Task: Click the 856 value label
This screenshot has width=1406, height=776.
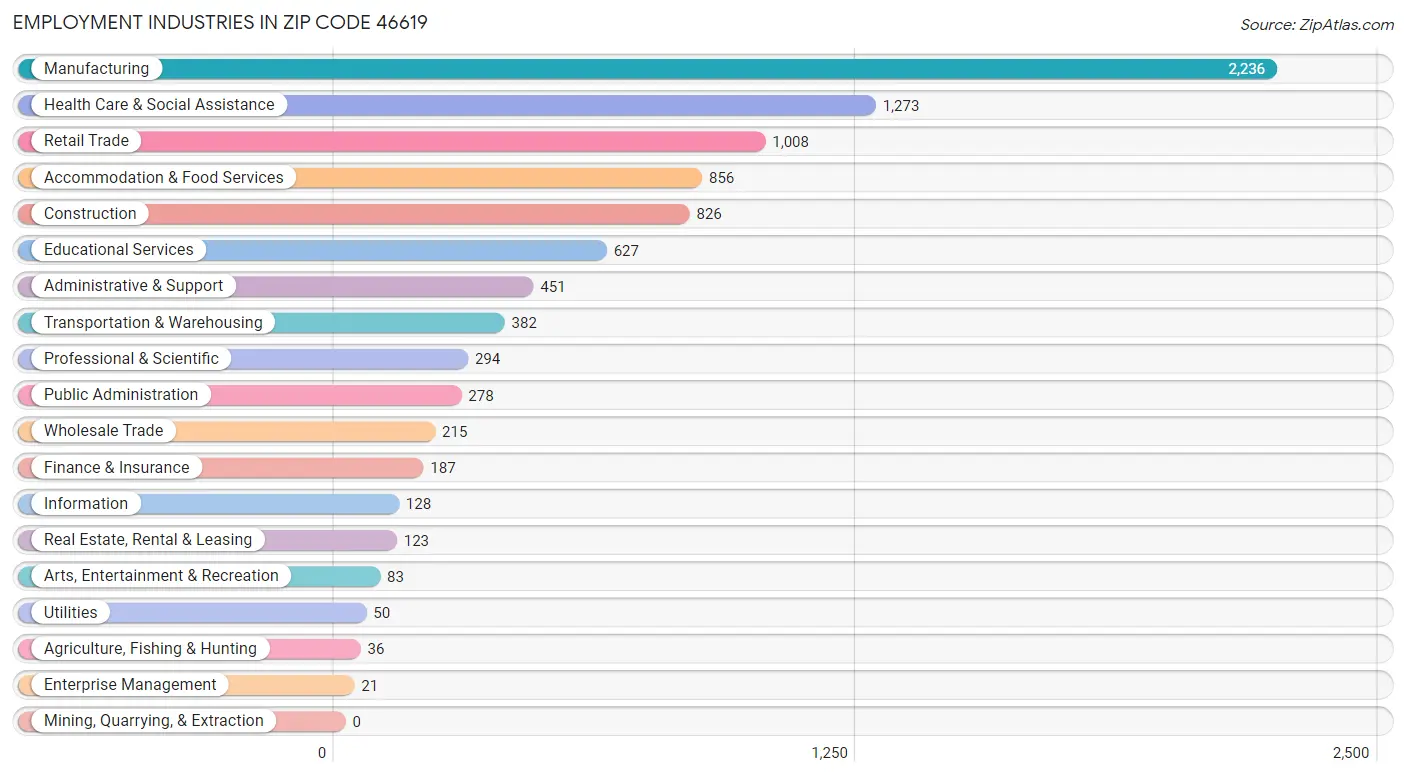Action: [x=722, y=178]
